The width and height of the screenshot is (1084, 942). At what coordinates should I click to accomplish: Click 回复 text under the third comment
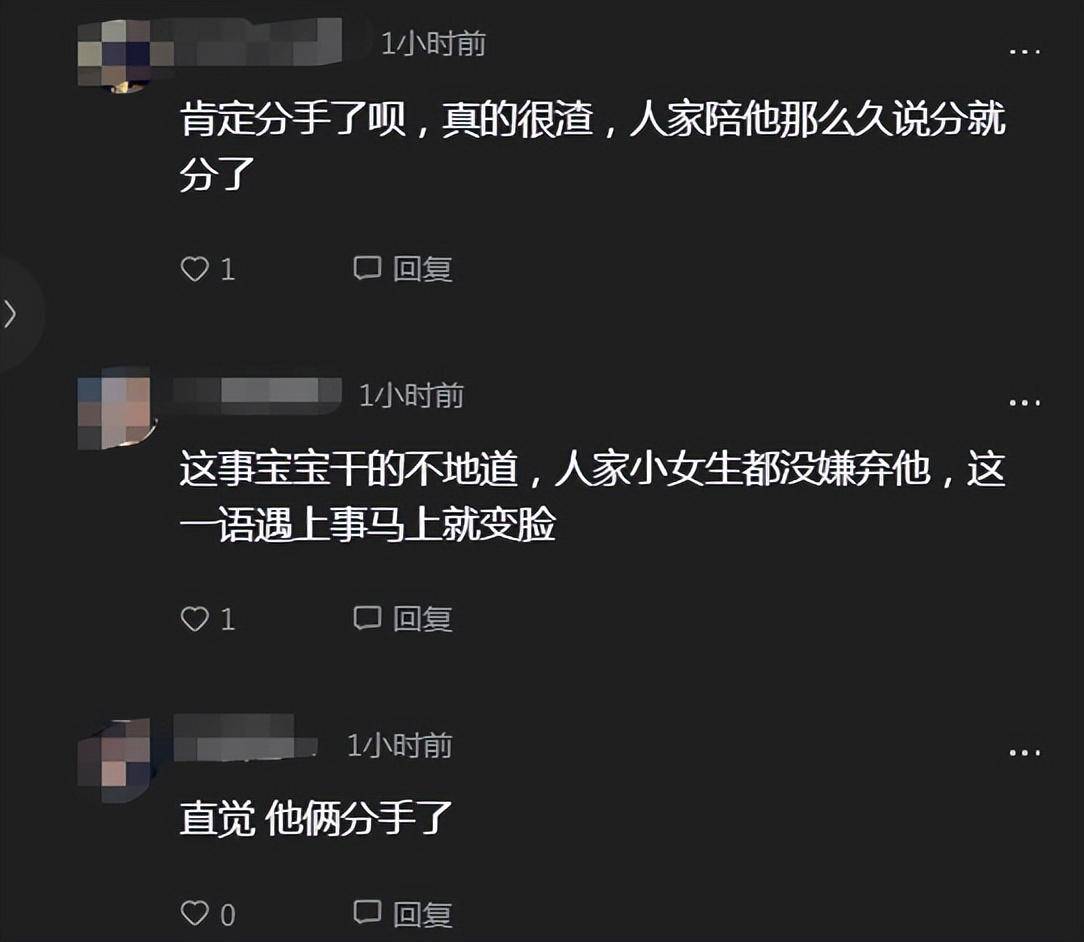[422, 914]
